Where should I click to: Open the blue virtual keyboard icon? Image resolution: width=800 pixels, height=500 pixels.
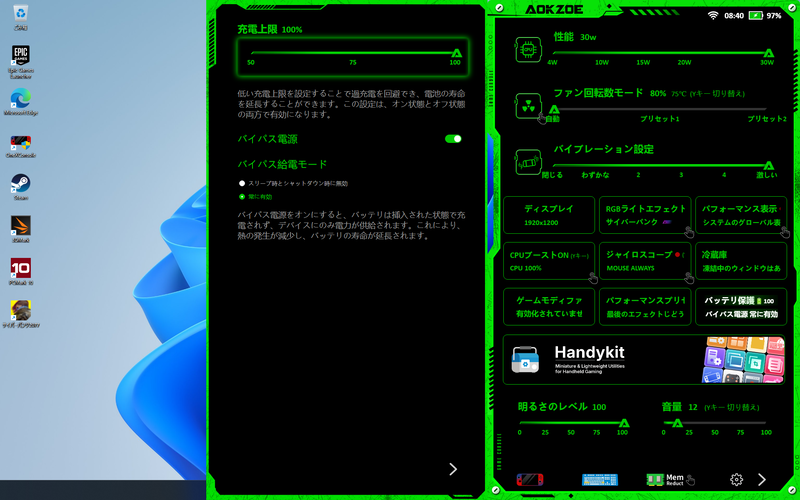(x=599, y=480)
